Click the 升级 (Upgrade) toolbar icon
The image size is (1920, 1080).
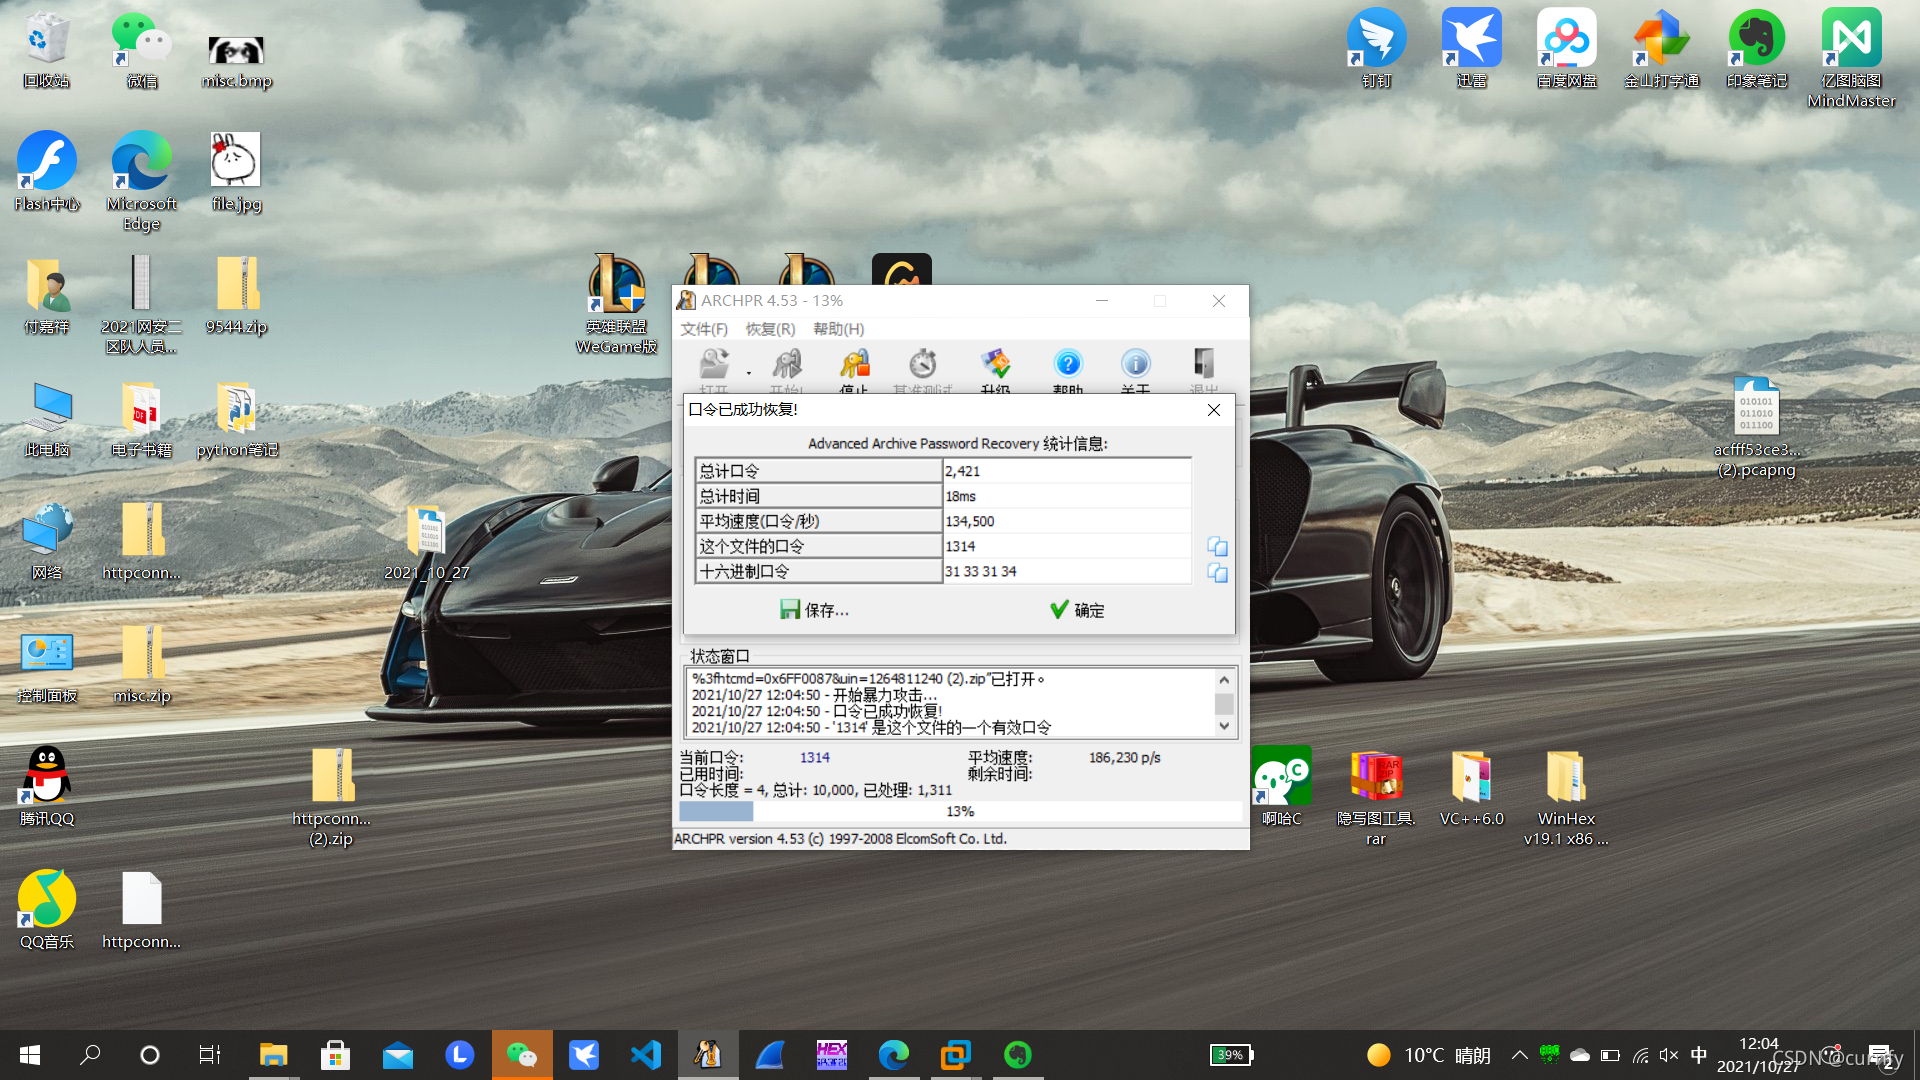point(995,365)
